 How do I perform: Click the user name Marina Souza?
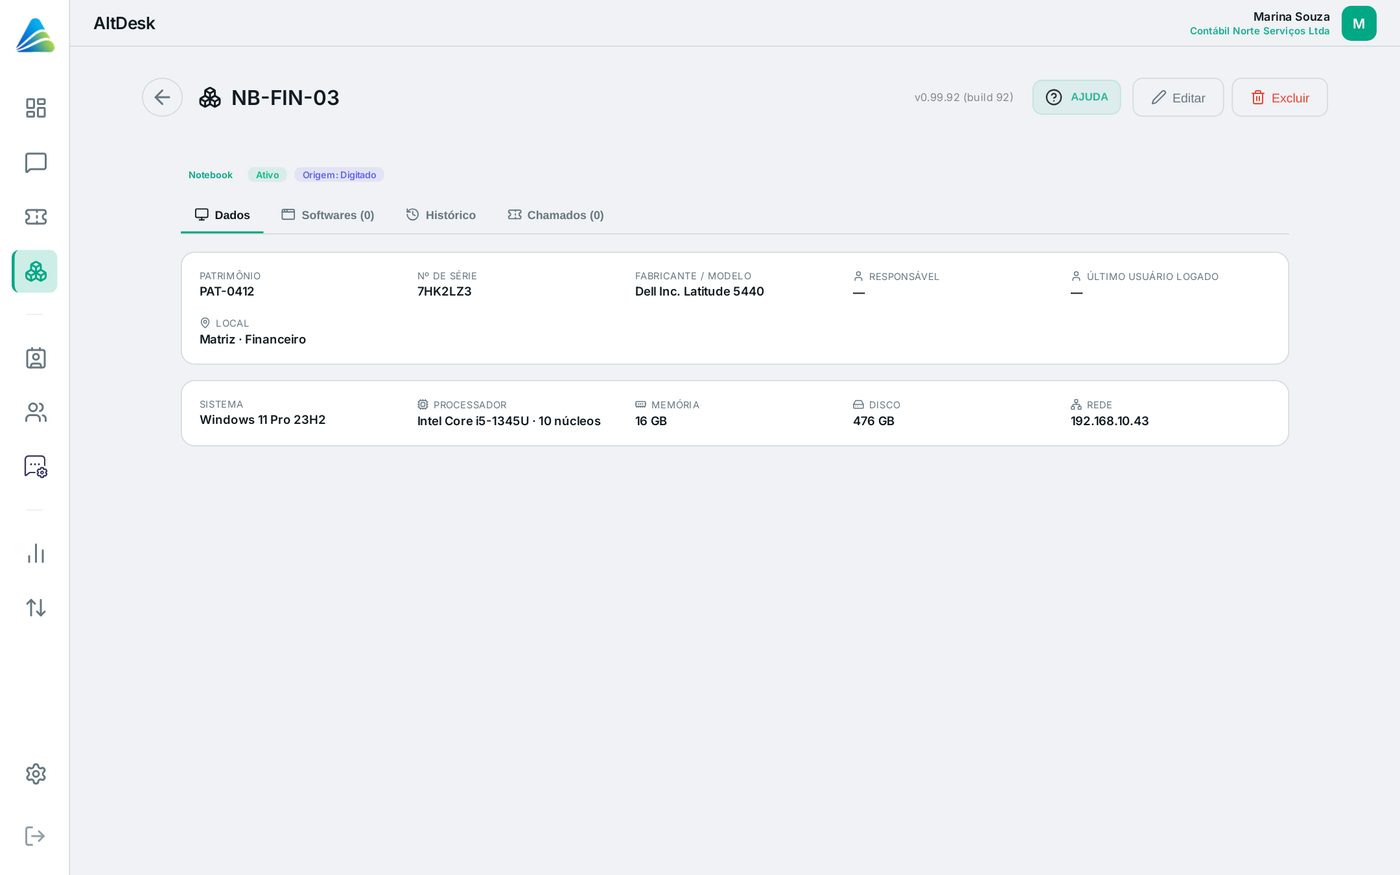click(1291, 17)
